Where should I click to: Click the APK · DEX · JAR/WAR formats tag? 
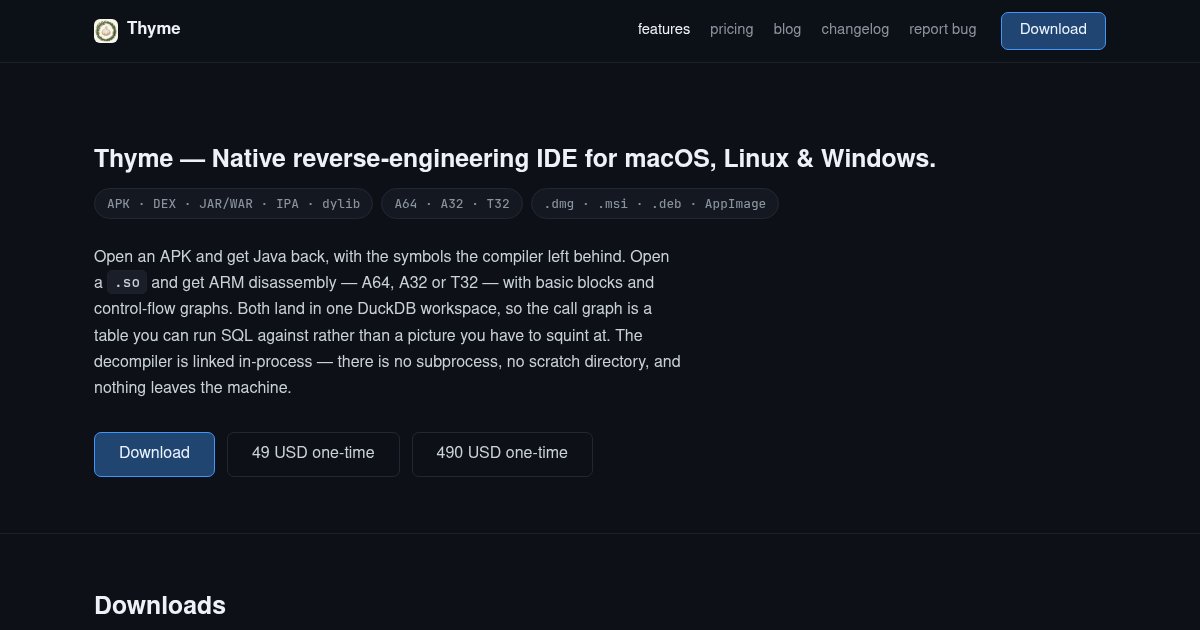click(233, 204)
